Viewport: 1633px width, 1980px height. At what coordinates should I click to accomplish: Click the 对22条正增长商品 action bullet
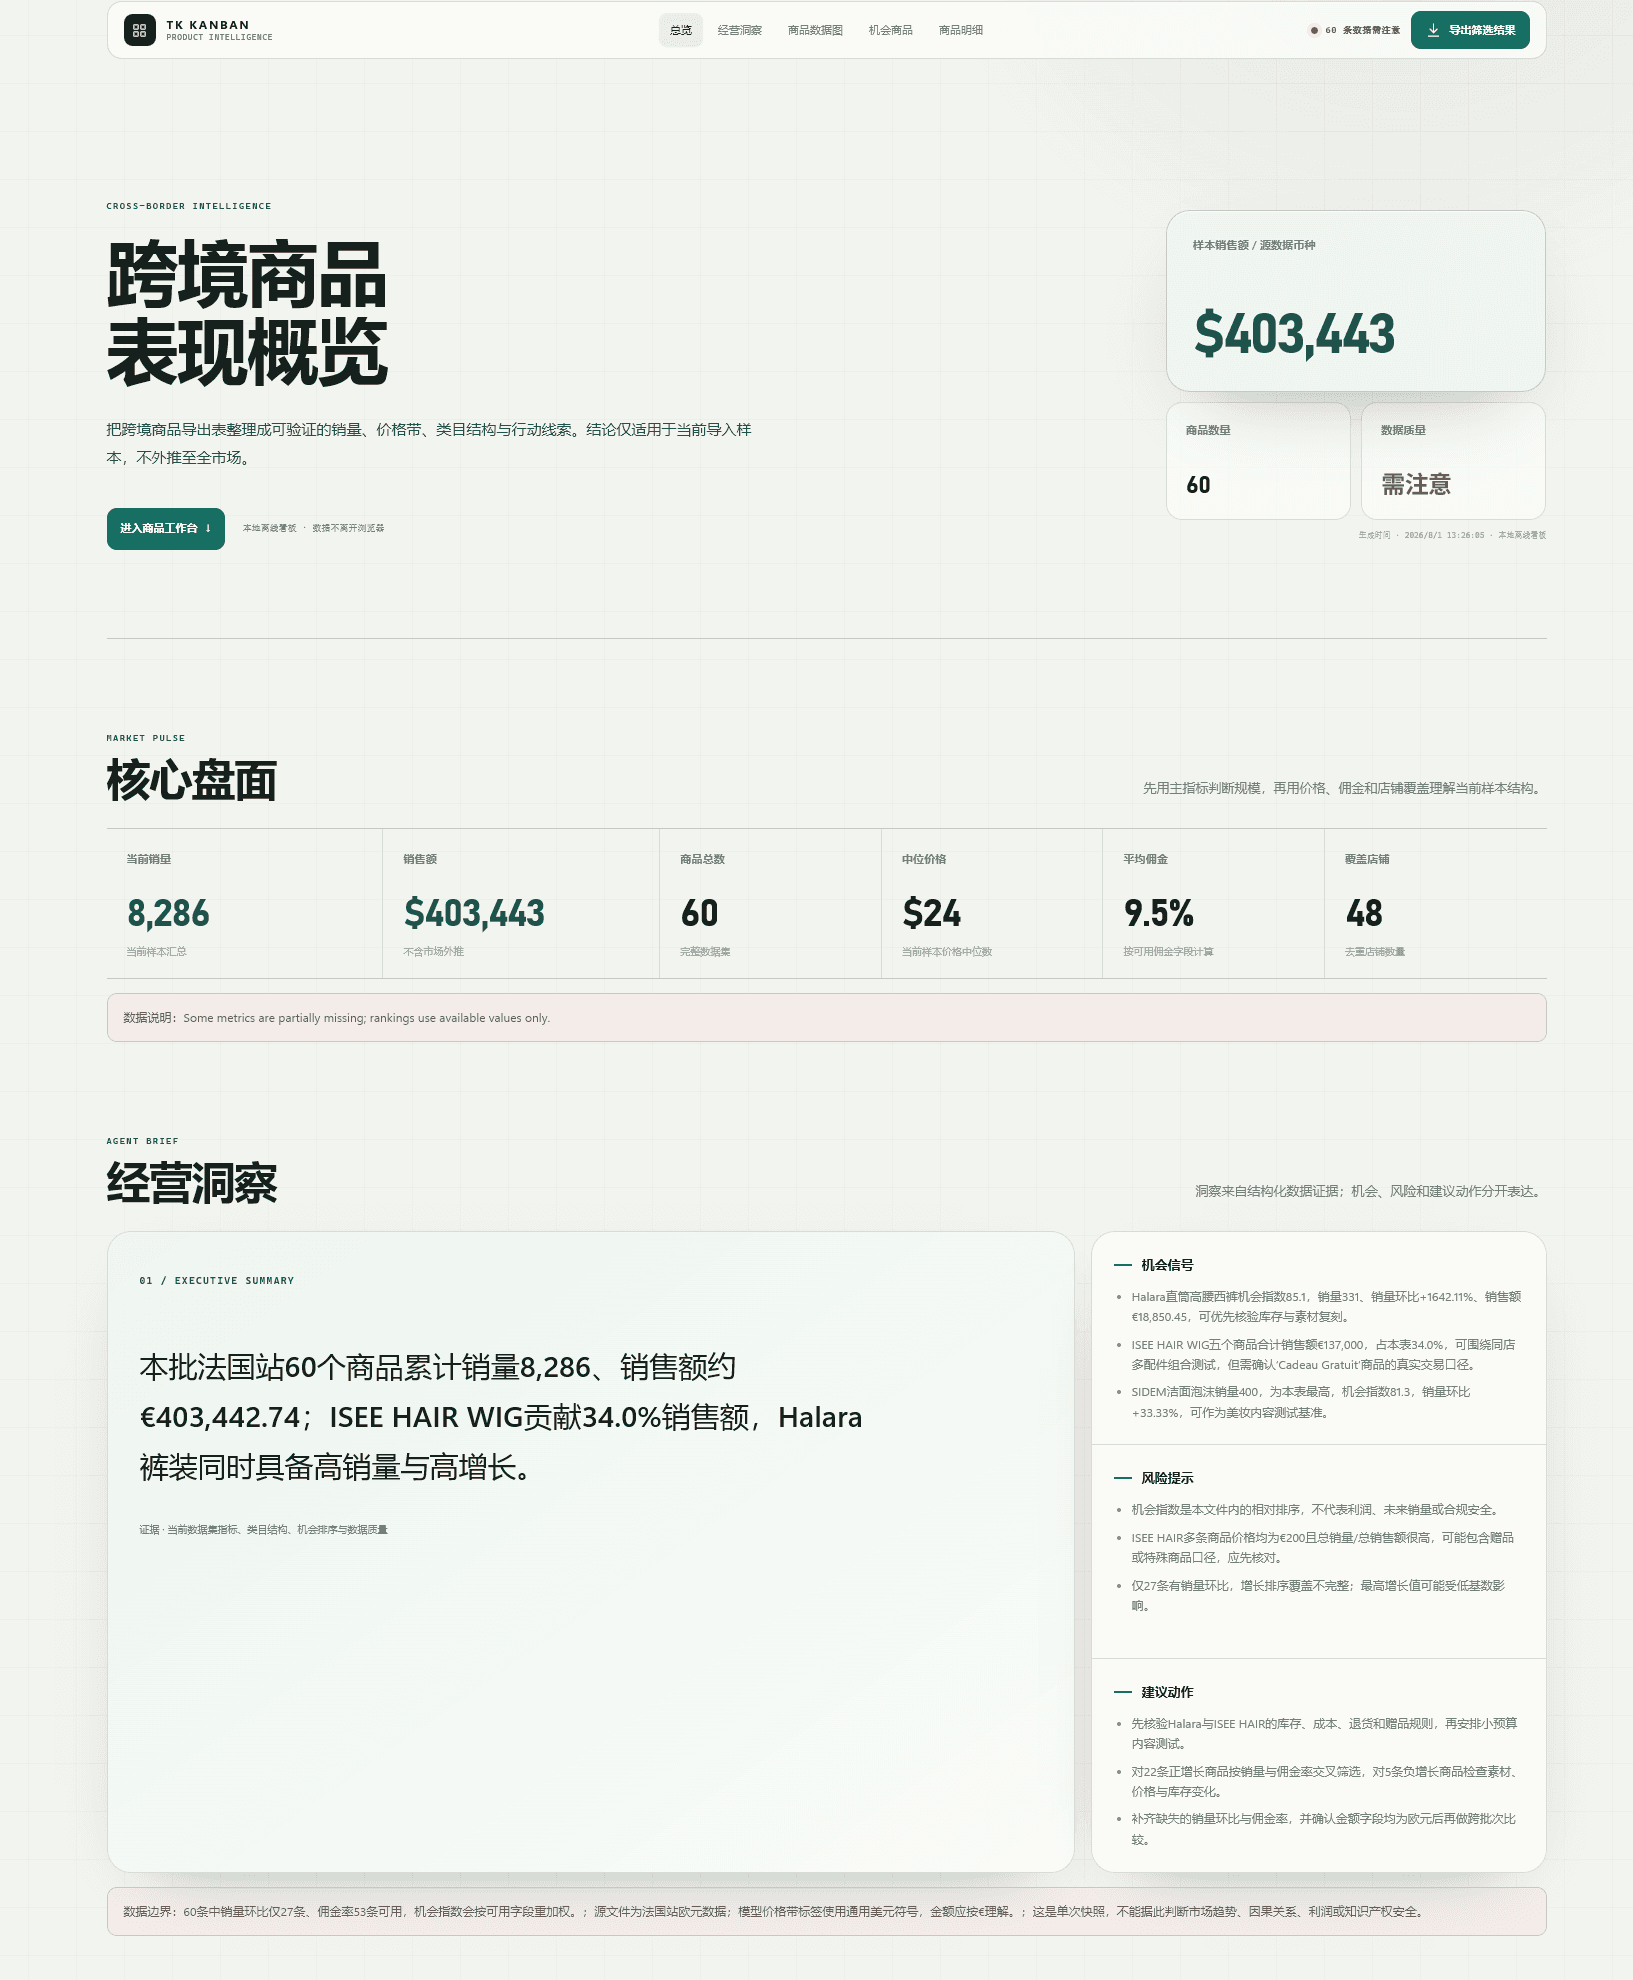coord(1326,1782)
